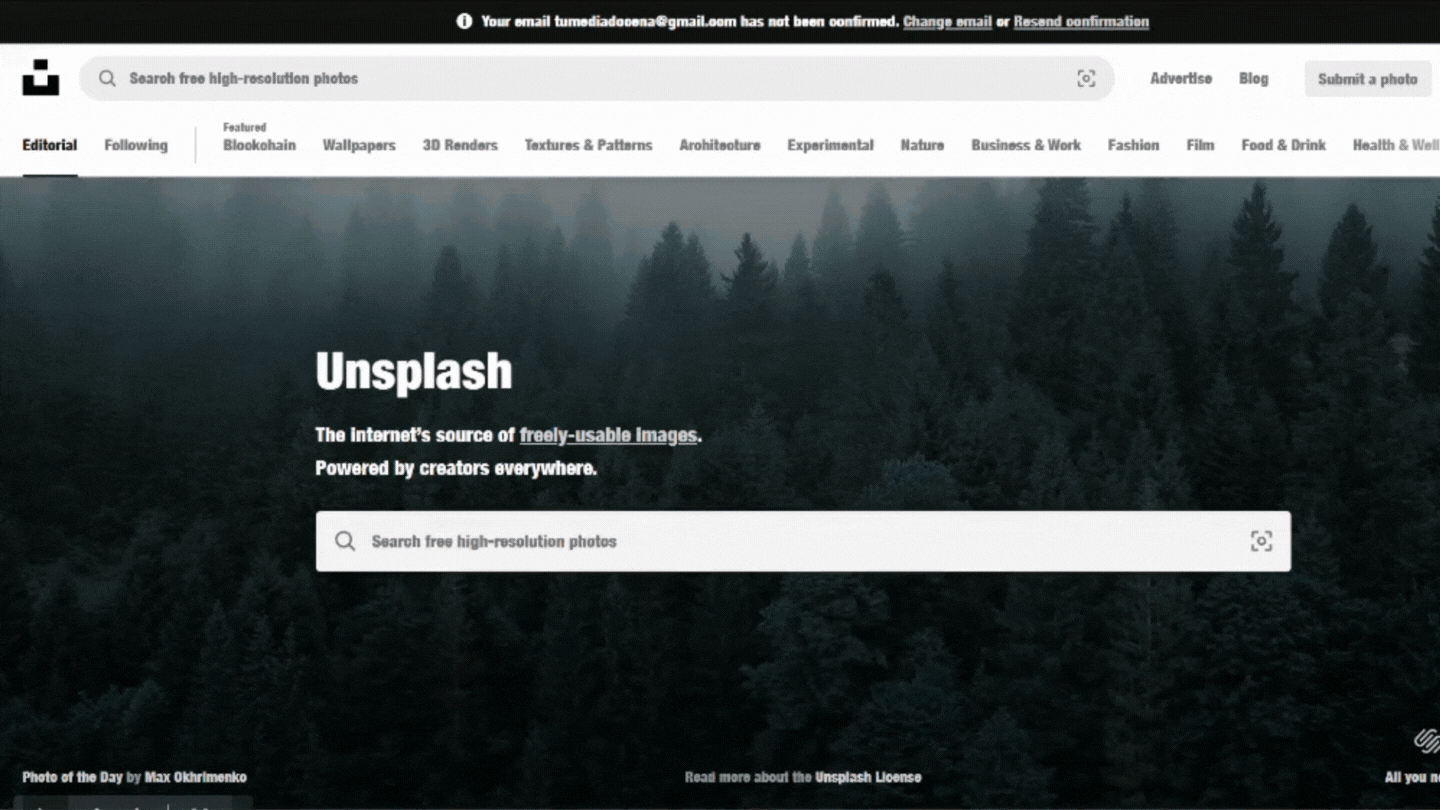Open Max Okhrimenko's photographer profile
This screenshot has width=1440, height=810.
[x=196, y=777]
